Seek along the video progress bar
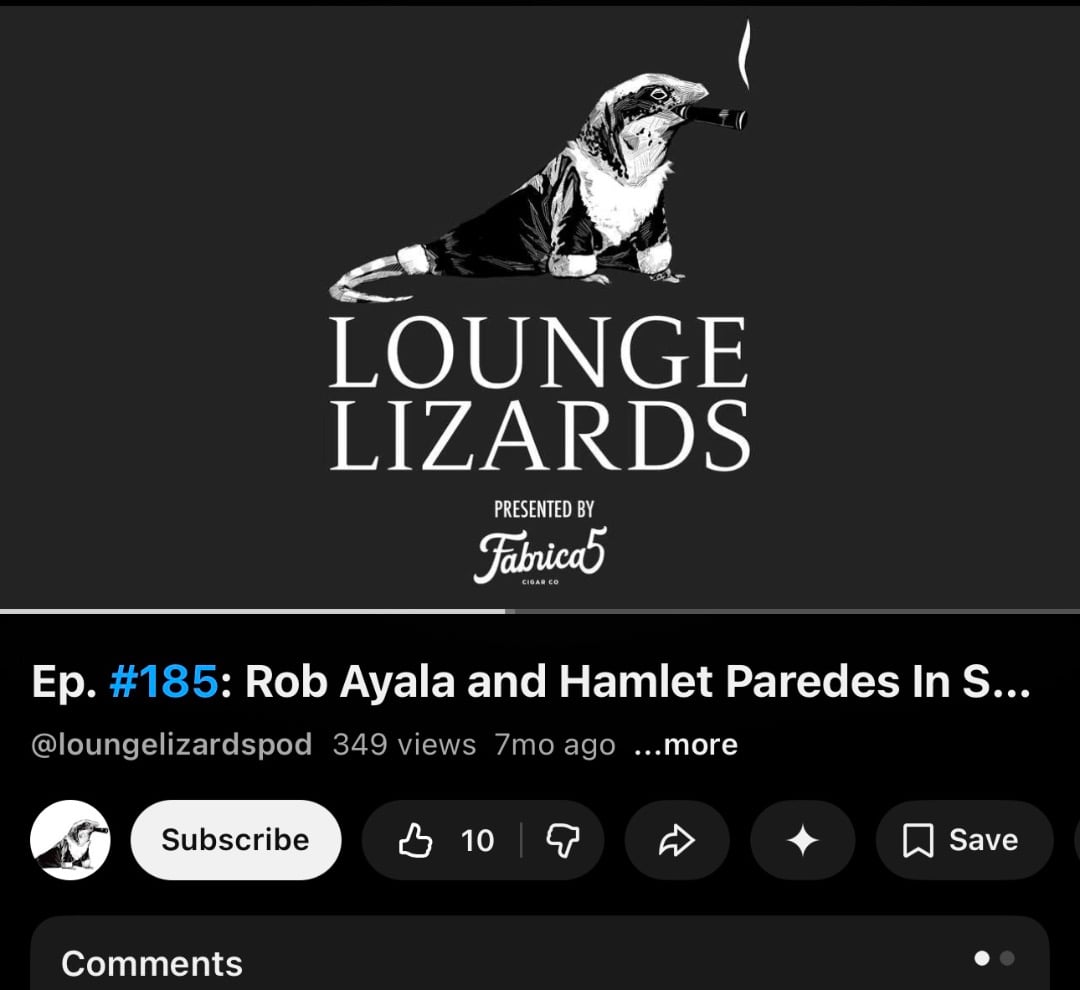 (x=540, y=611)
